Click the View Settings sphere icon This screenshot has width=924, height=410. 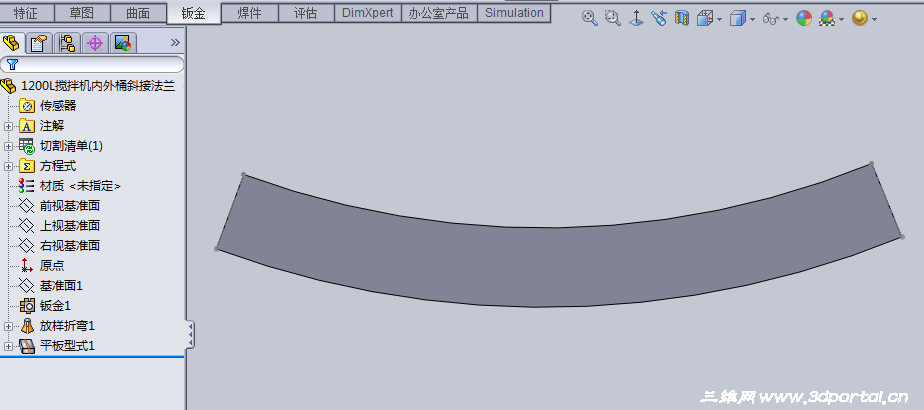coord(860,18)
